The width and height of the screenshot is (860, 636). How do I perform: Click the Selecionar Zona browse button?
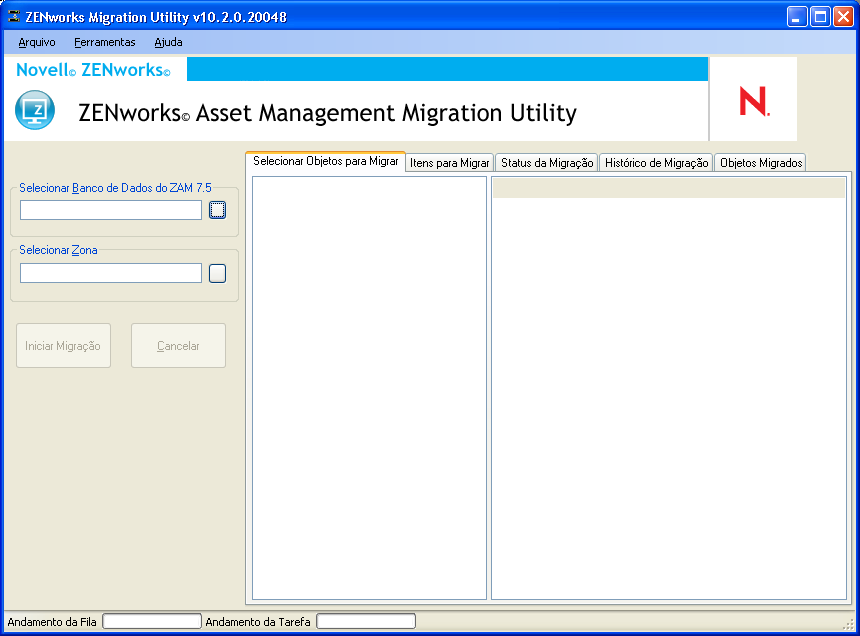217,274
